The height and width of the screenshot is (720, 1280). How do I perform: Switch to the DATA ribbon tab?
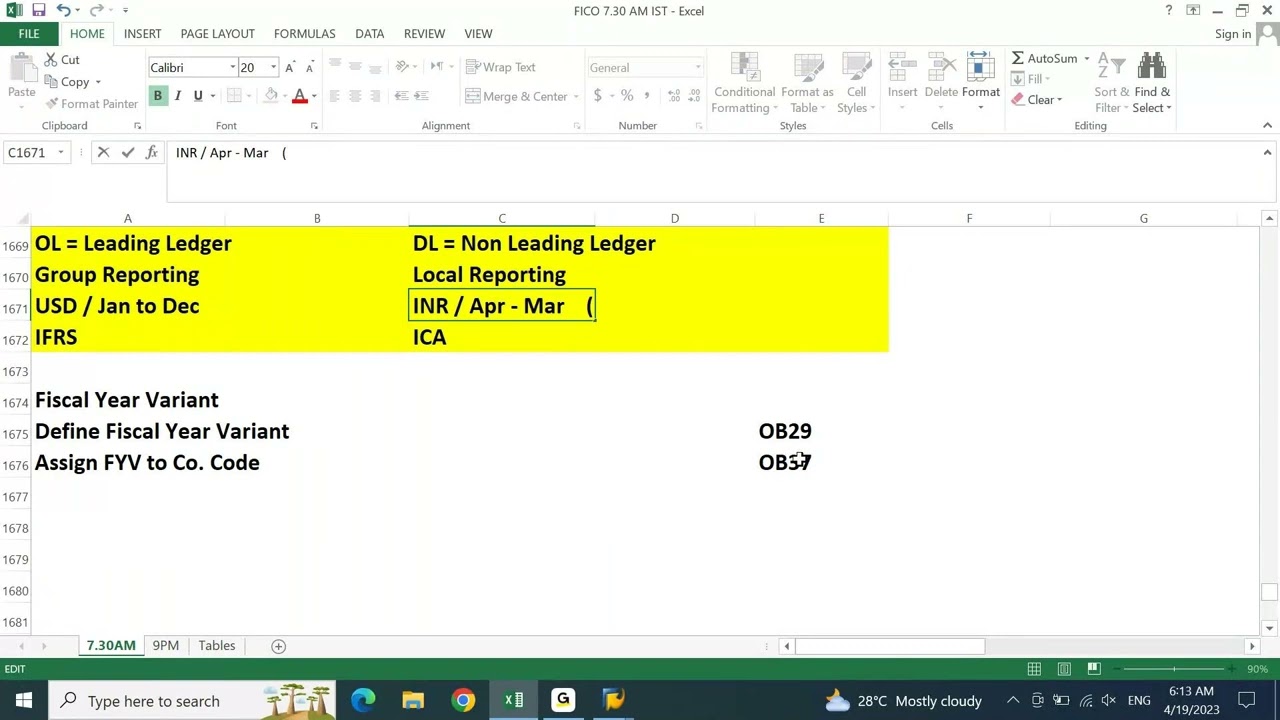tap(369, 33)
